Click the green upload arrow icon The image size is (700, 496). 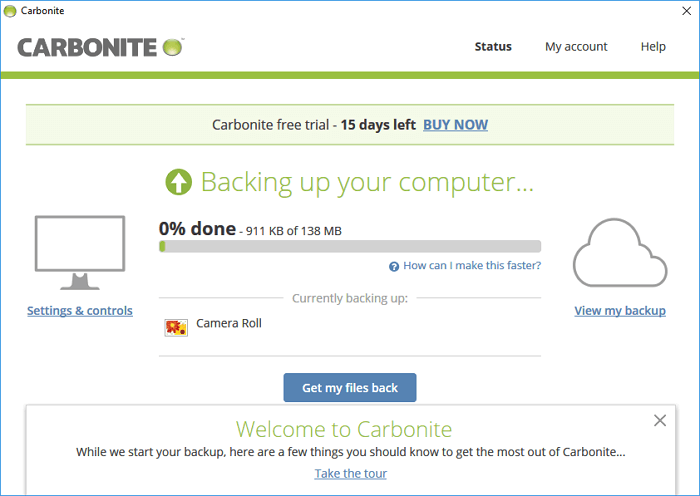[178, 182]
